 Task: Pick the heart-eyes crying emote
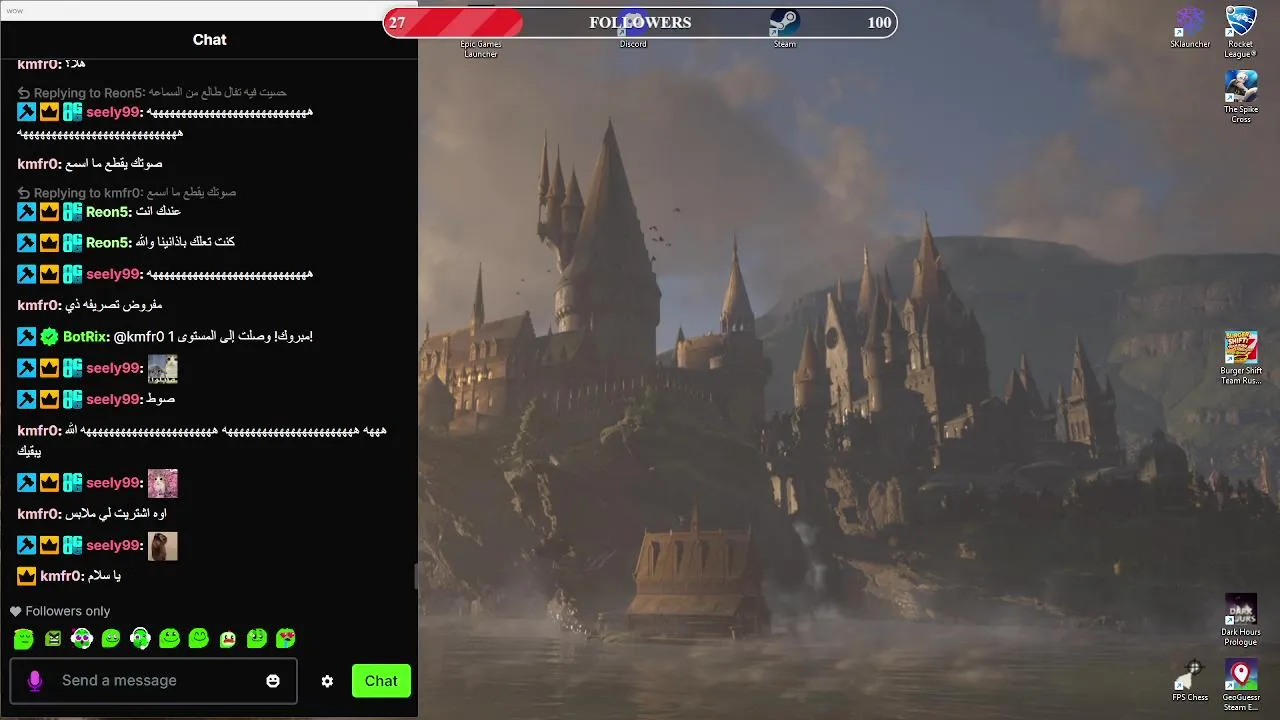tap(286, 638)
